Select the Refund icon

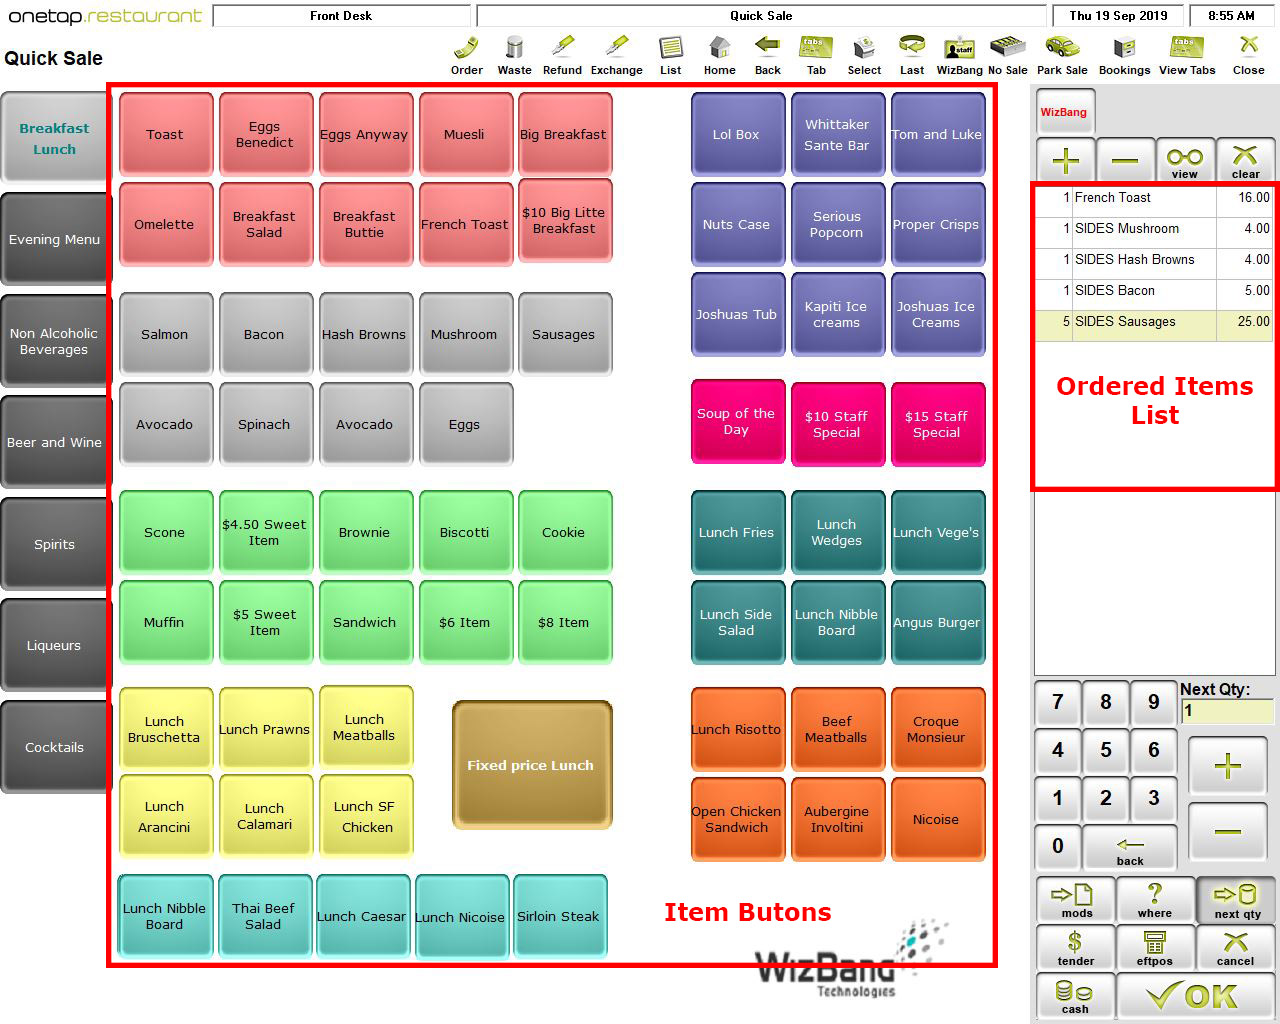[561, 50]
